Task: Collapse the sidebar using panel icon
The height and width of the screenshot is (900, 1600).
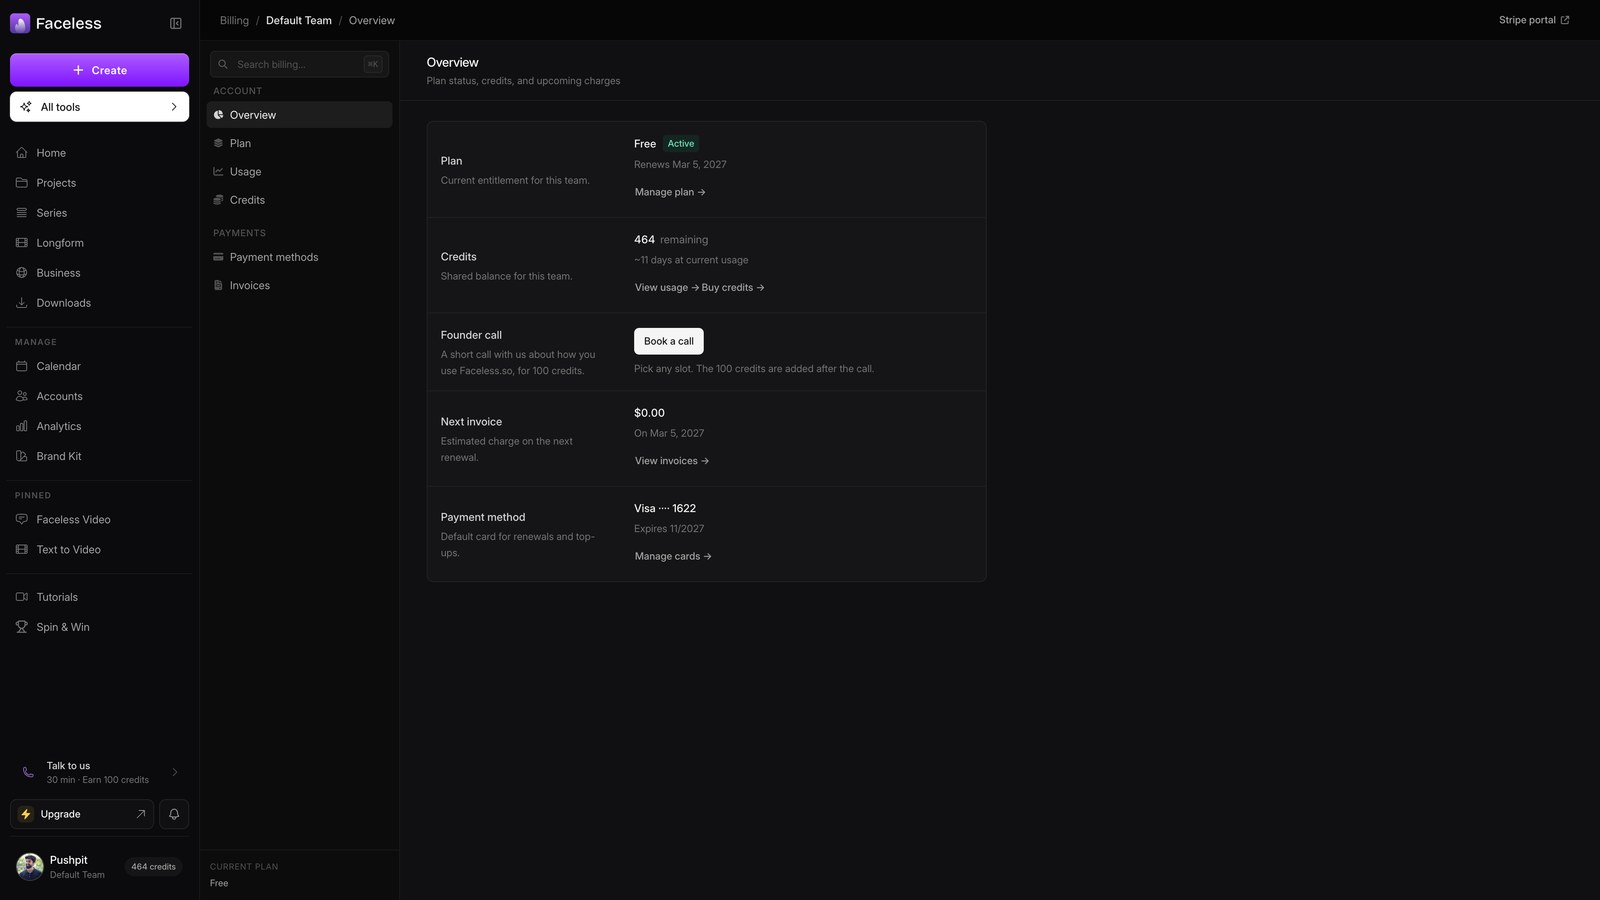Action: coord(176,23)
